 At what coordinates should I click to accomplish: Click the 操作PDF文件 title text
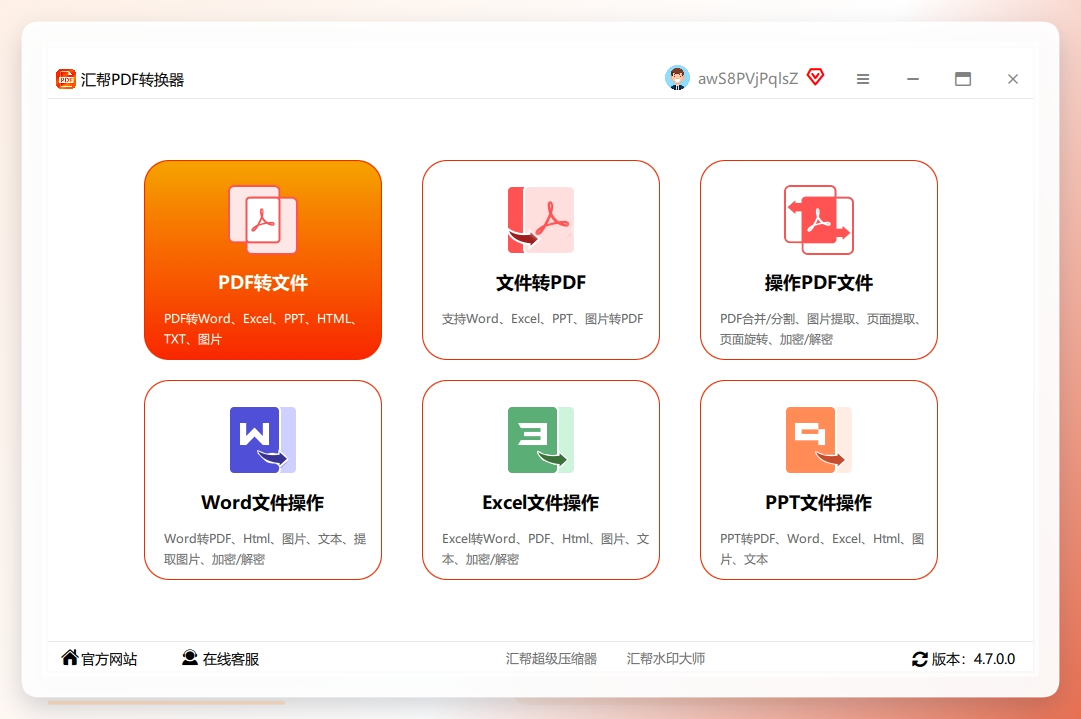tap(819, 283)
